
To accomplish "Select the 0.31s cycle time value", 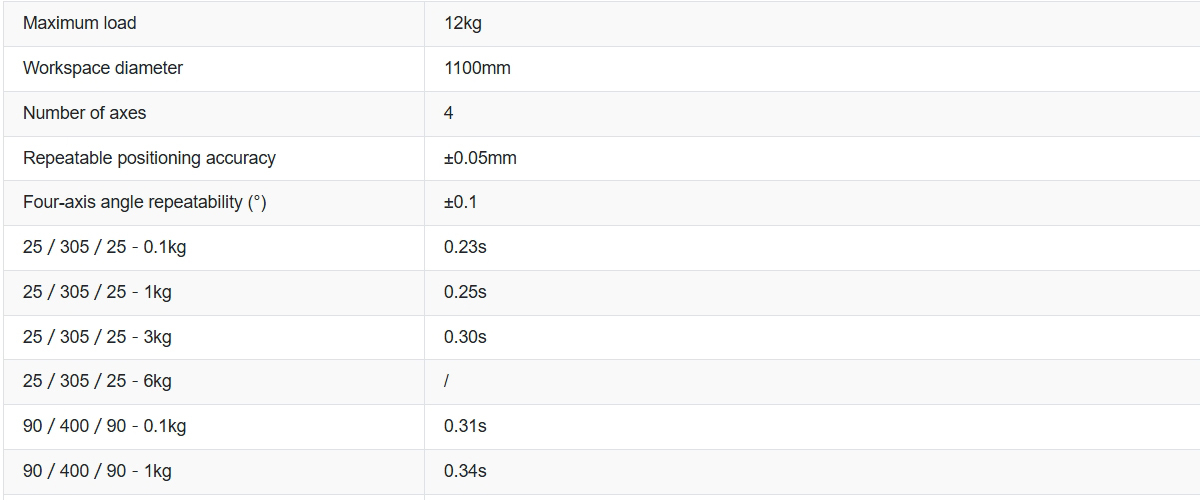I will [x=465, y=426].
